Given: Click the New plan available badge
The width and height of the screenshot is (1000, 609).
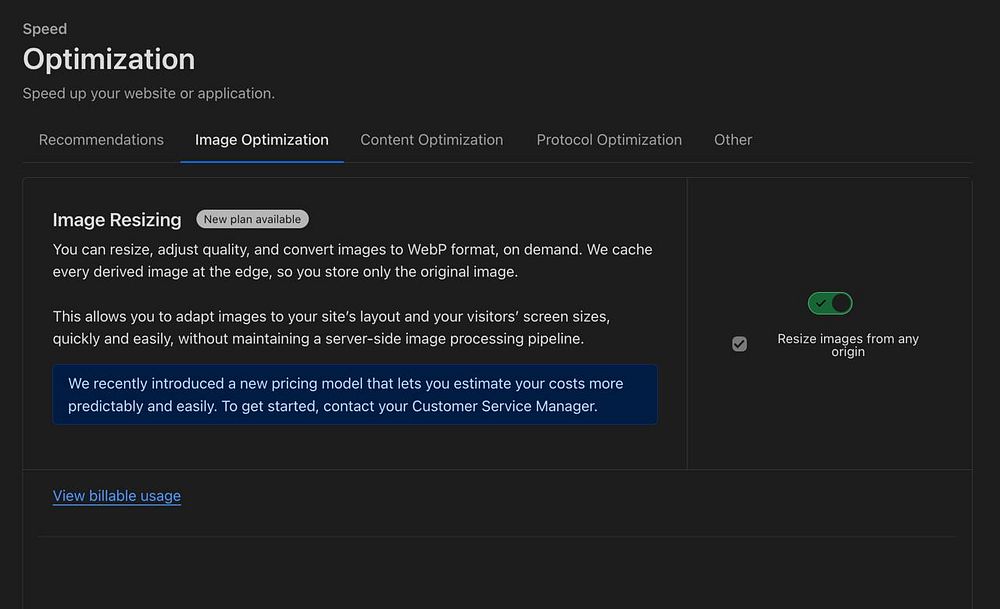Looking at the screenshot, I should tap(253, 219).
